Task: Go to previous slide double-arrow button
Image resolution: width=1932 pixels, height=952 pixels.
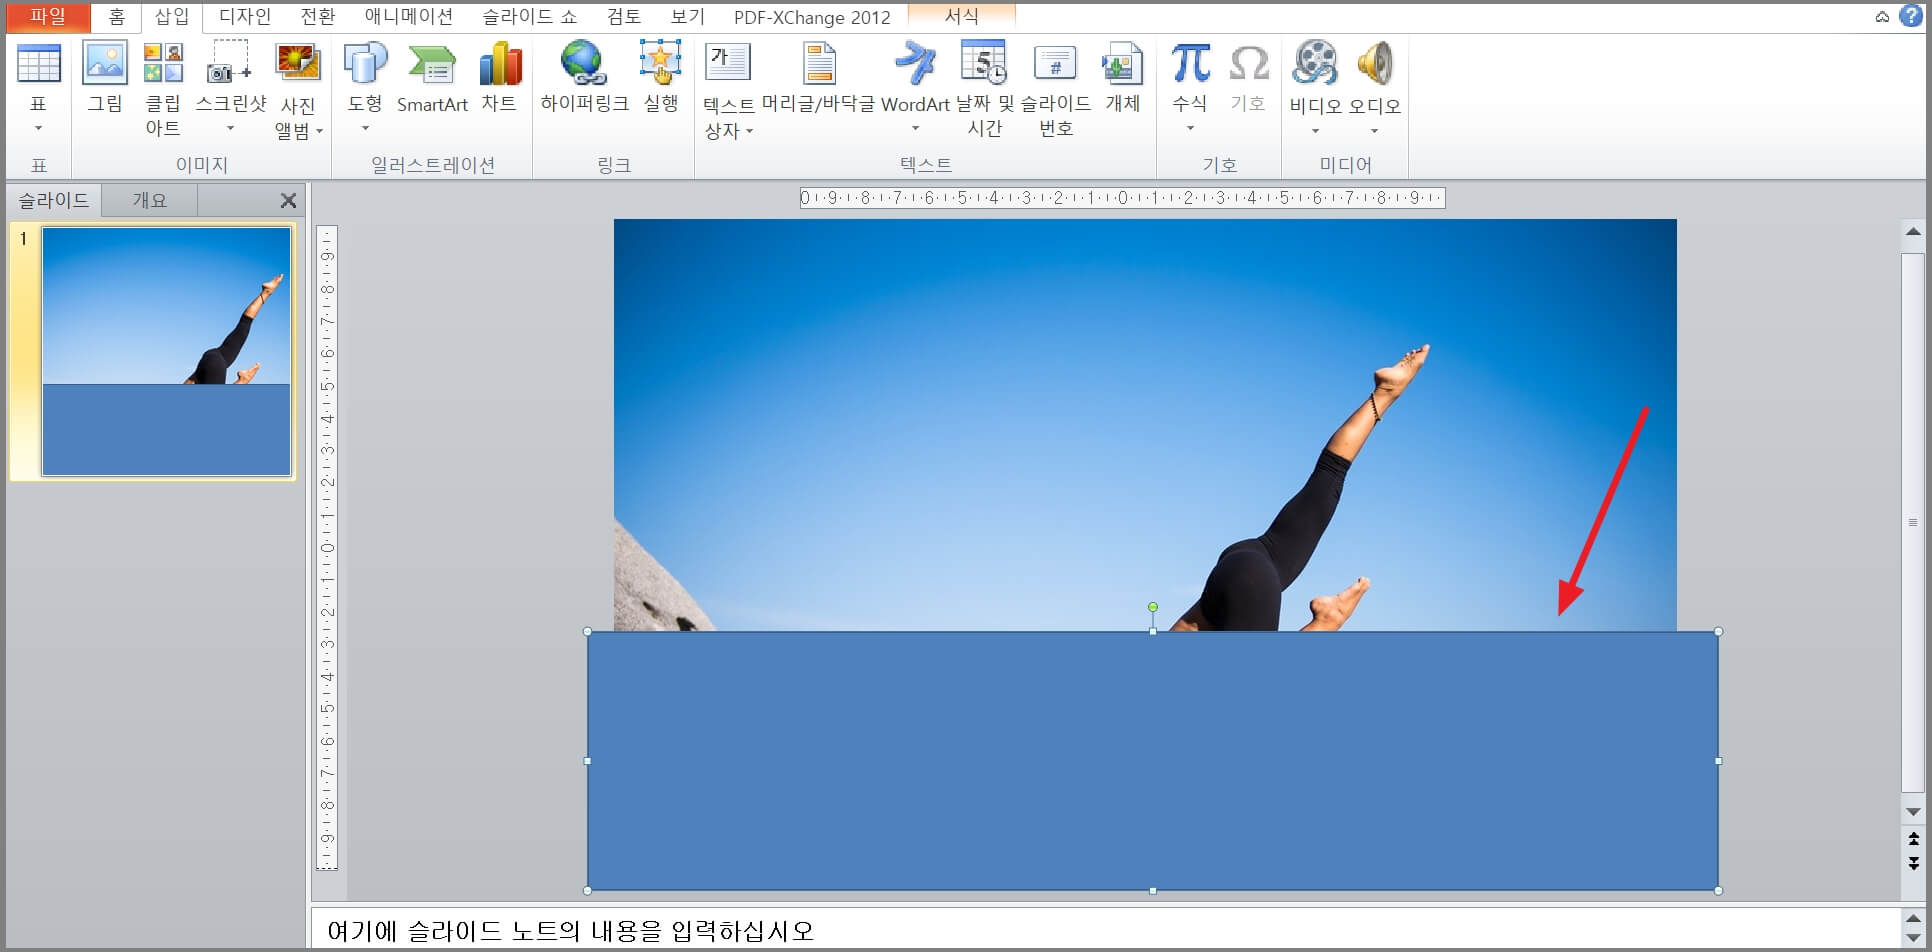Action: click(x=1913, y=838)
